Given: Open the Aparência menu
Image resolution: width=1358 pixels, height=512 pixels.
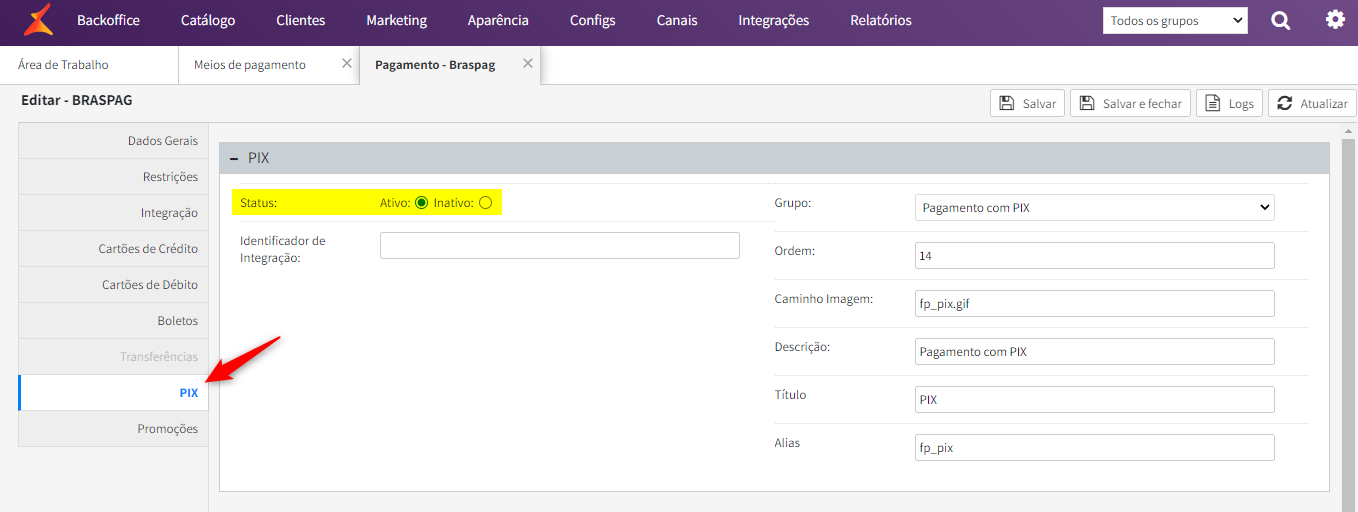Looking at the screenshot, I should [498, 20].
